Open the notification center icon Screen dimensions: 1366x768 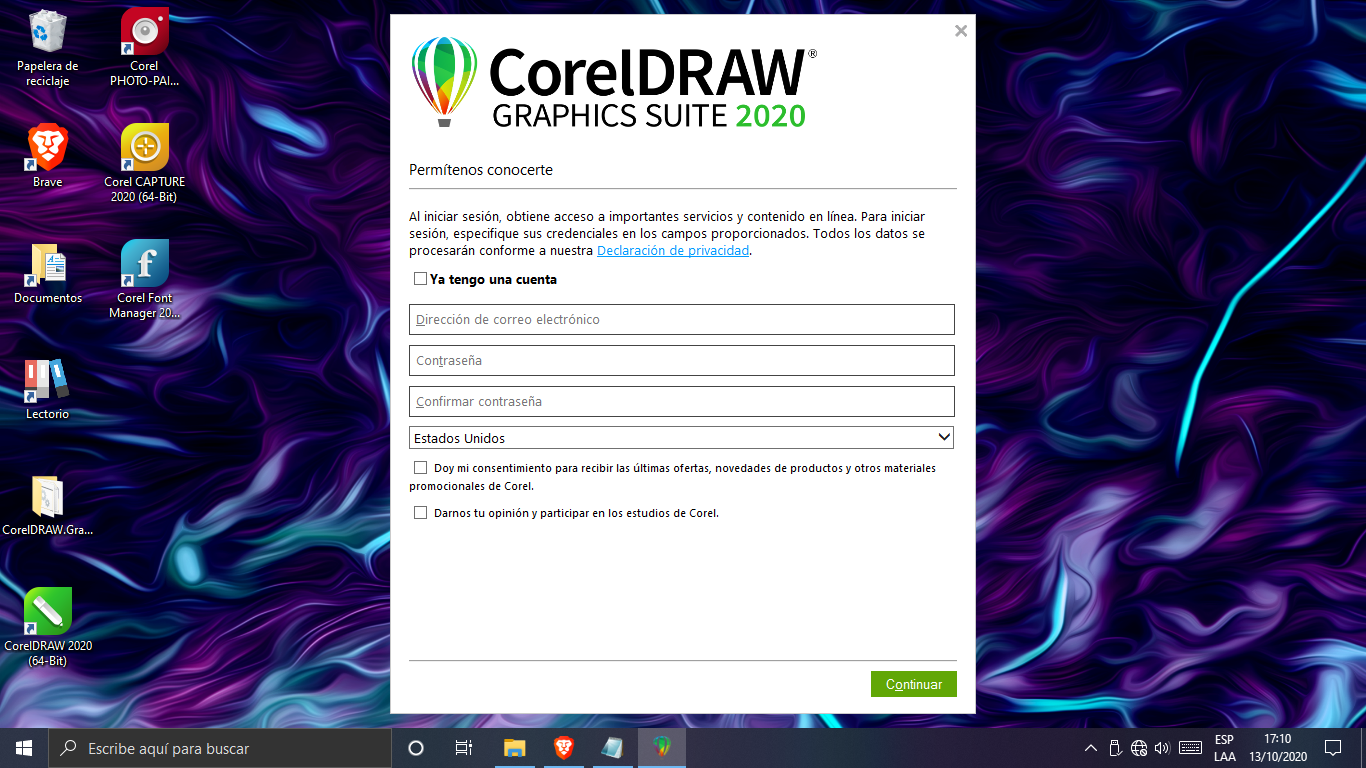pos(1333,748)
